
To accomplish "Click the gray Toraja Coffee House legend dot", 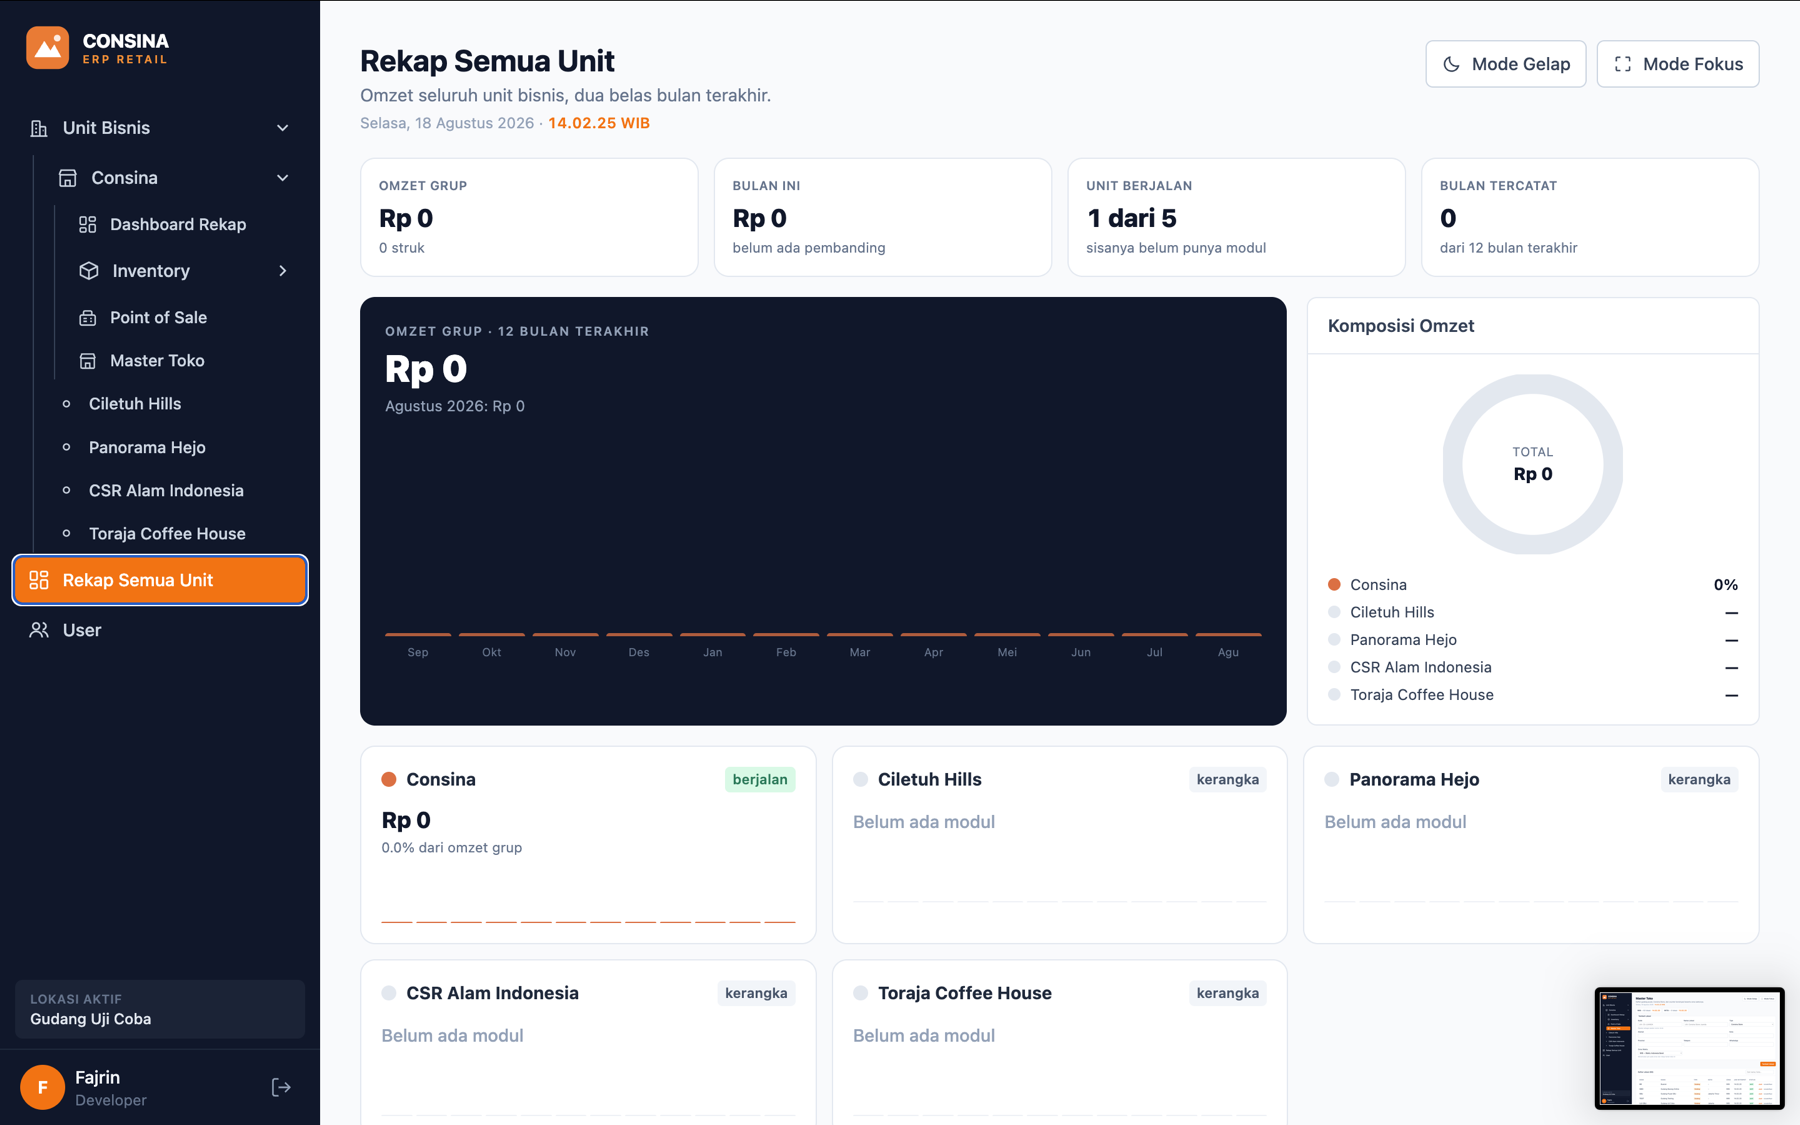I will point(1334,695).
